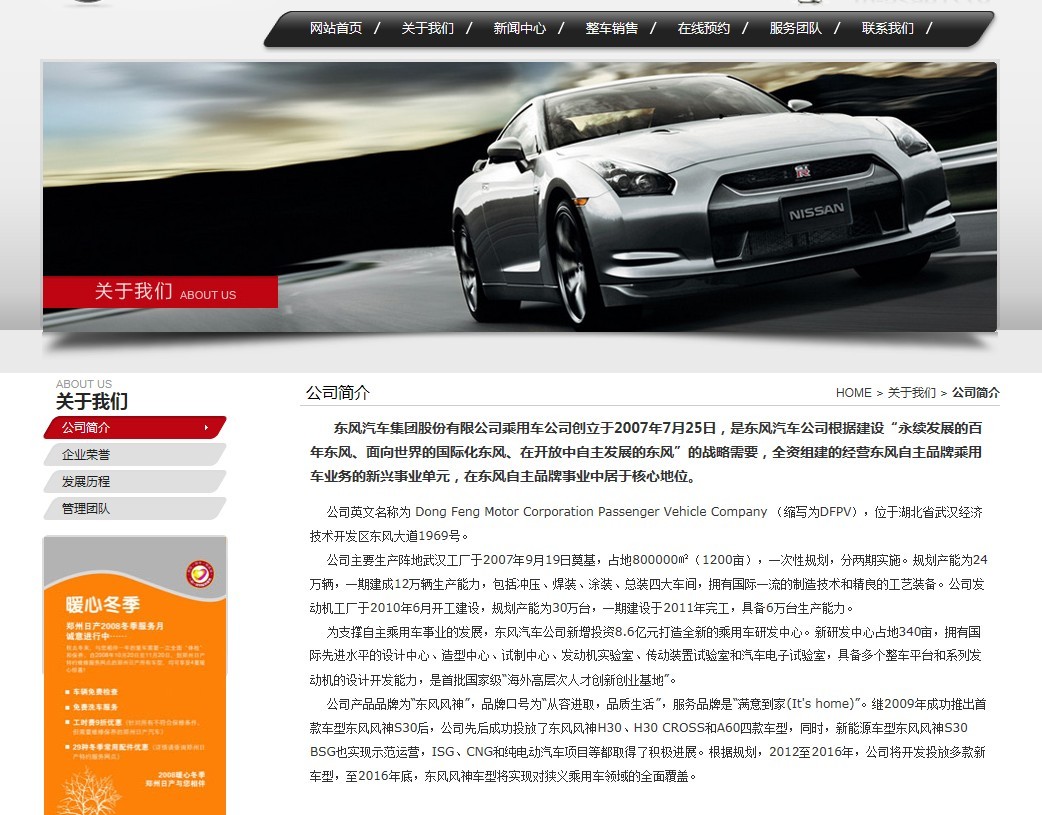Image resolution: width=1042 pixels, height=815 pixels.
Task: Click the bold intro paragraph about 2007年7月25日
Action: (646, 452)
